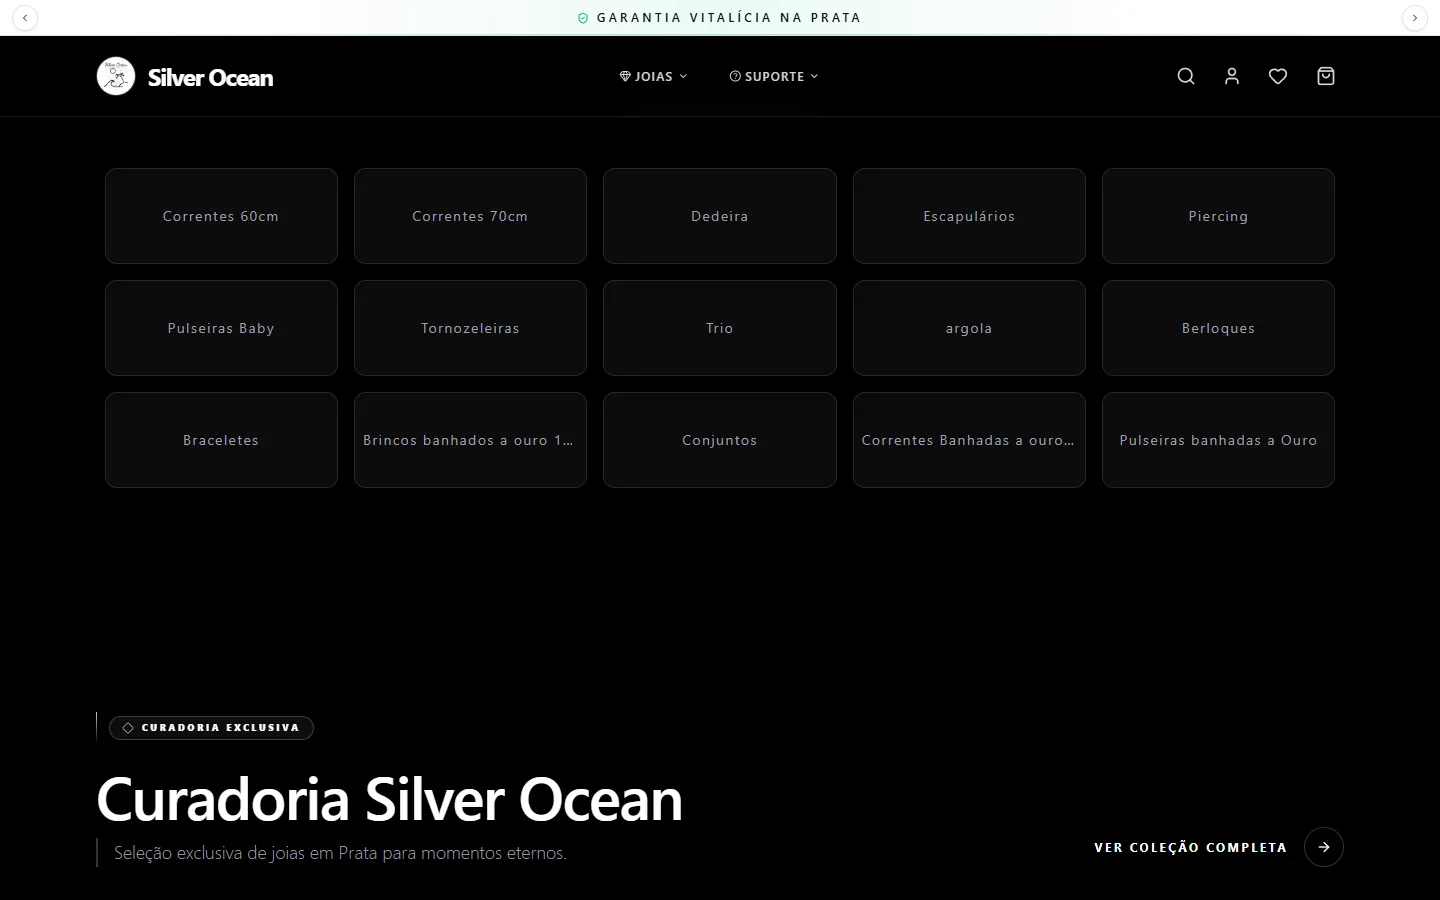This screenshot has height=900, width=1440.
Task: Open the Trio category card
Action: click(x=720, y=328)
